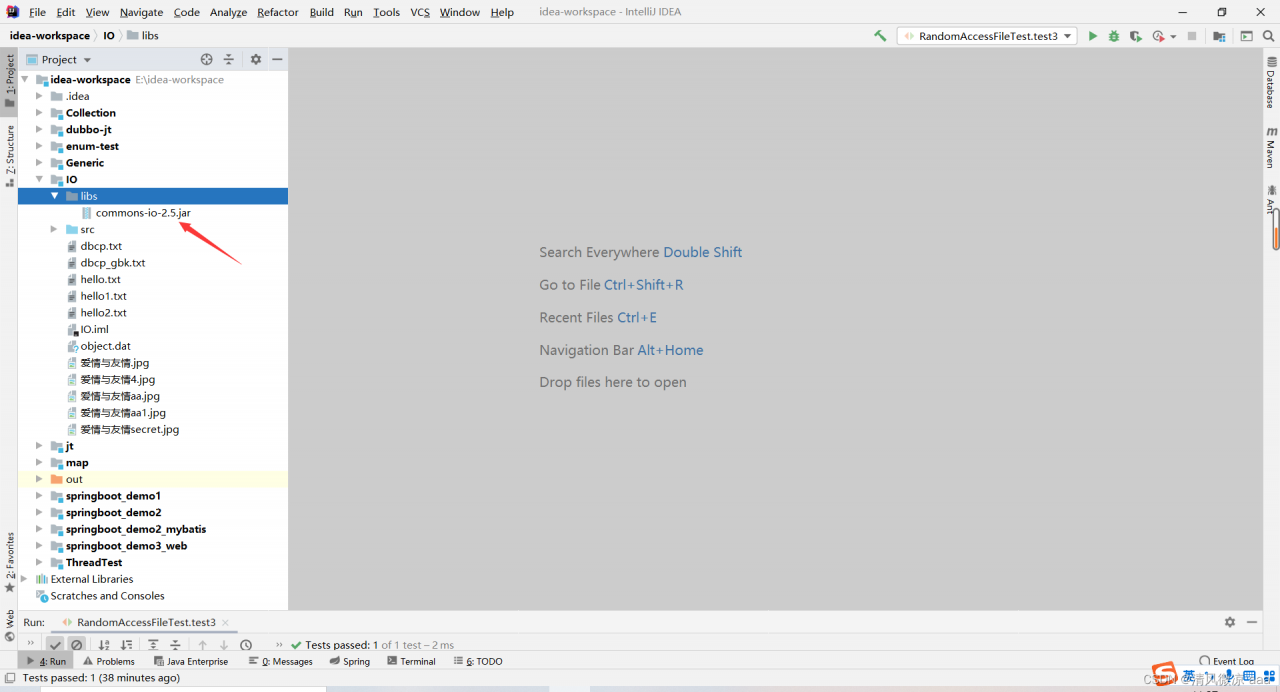The width and height of the screenshot is (1280, 692).
Task: Run with Coverage shield icon
Action: pyautogui.click(x=1136, y=36)
